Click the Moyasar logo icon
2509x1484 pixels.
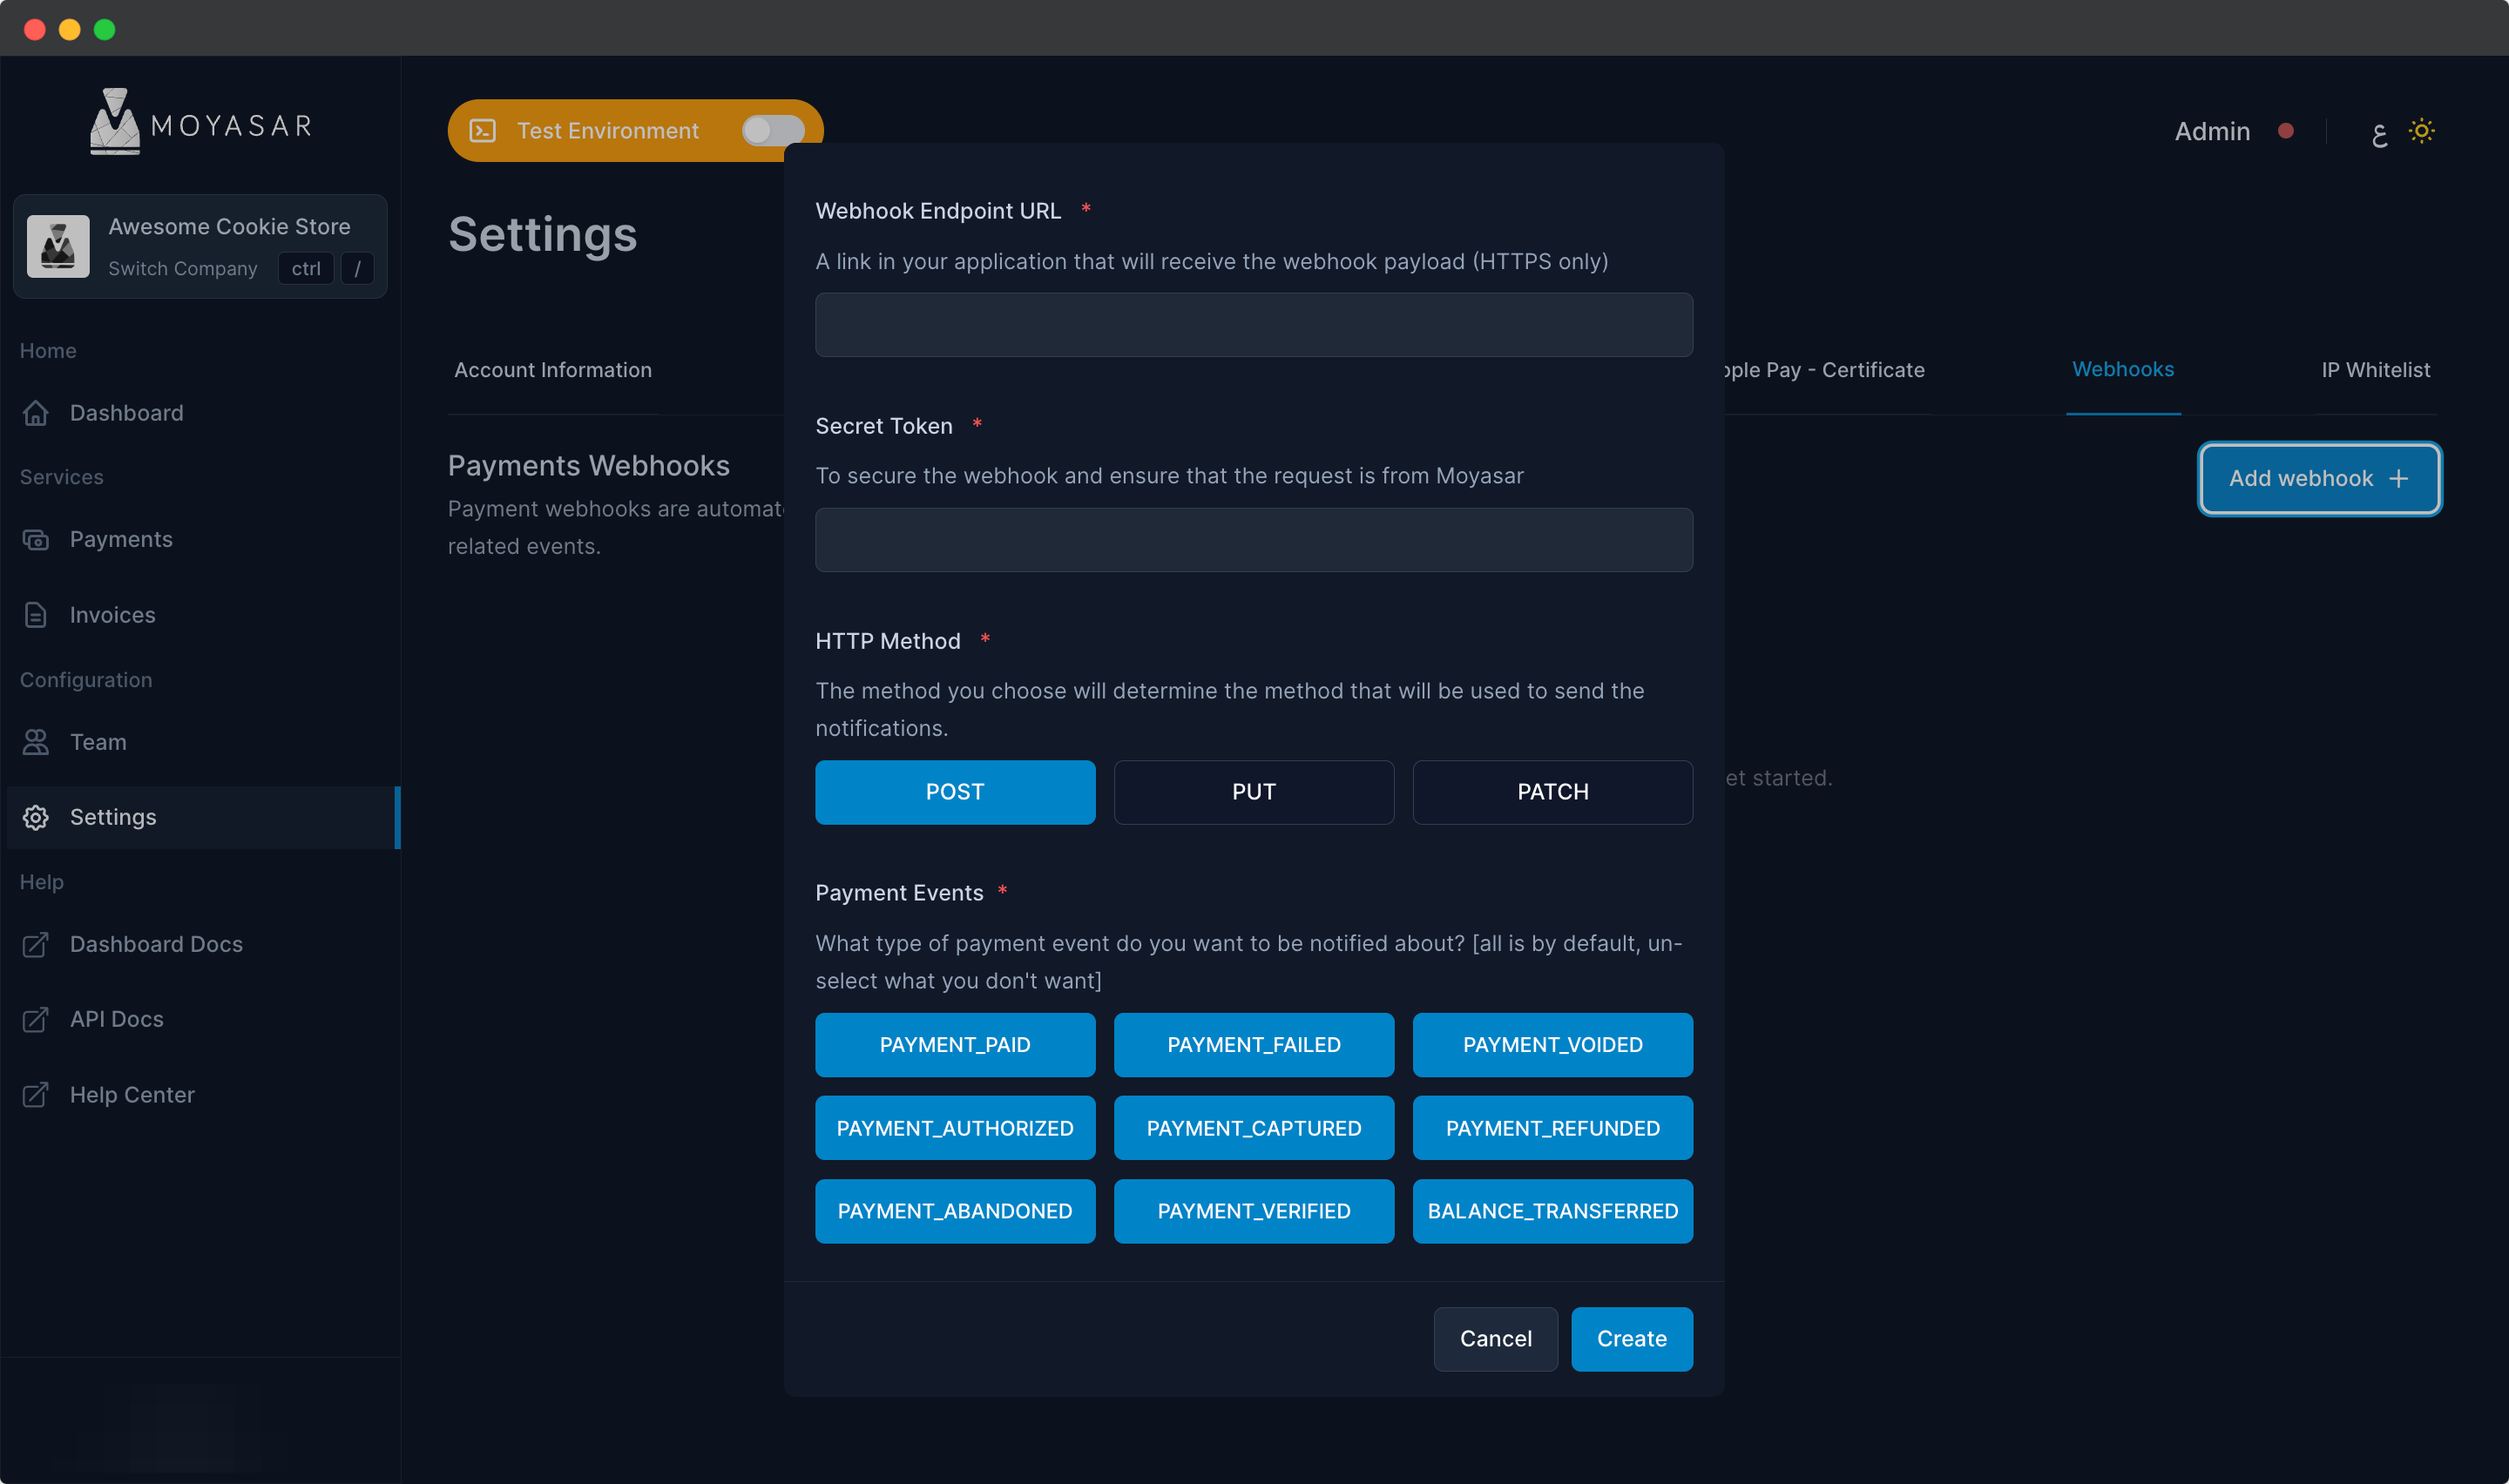pos(115,122)
